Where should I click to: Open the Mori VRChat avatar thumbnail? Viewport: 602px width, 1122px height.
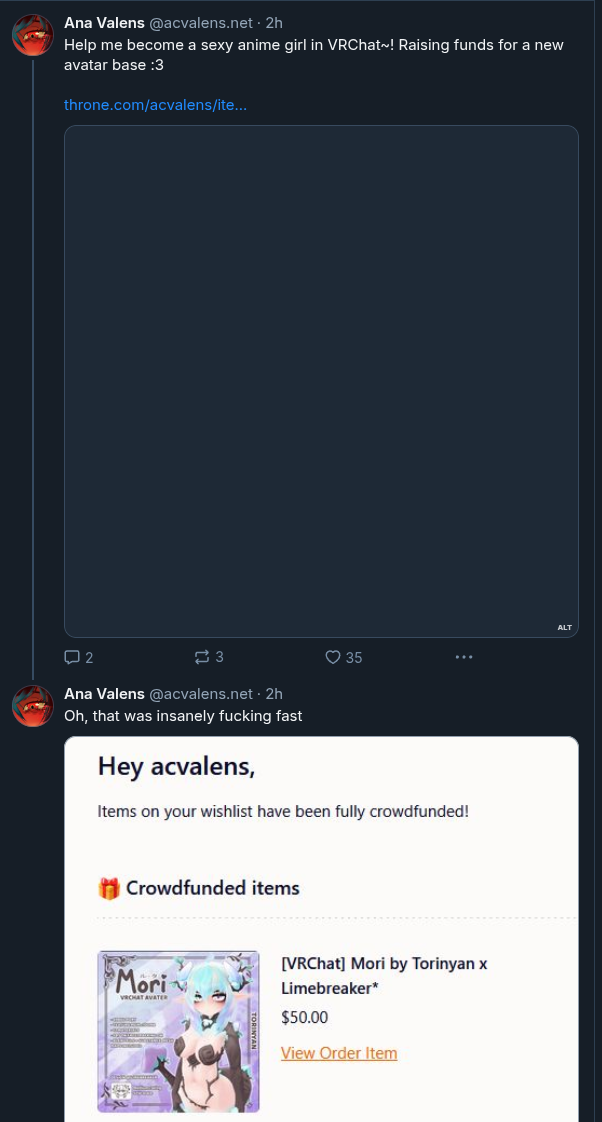coord(178,1031)
